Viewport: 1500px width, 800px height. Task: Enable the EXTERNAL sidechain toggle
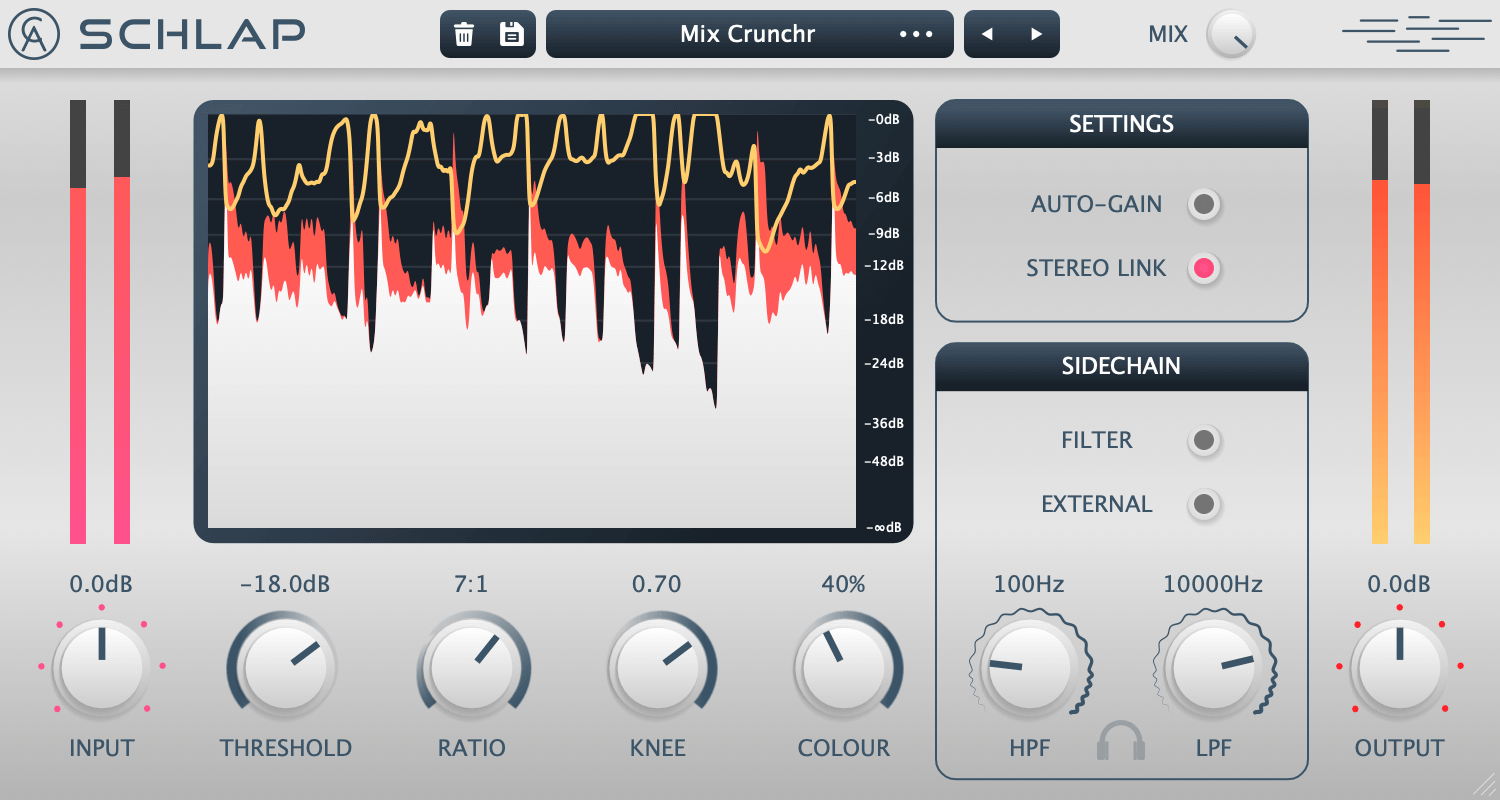(x=1204, y=505)
